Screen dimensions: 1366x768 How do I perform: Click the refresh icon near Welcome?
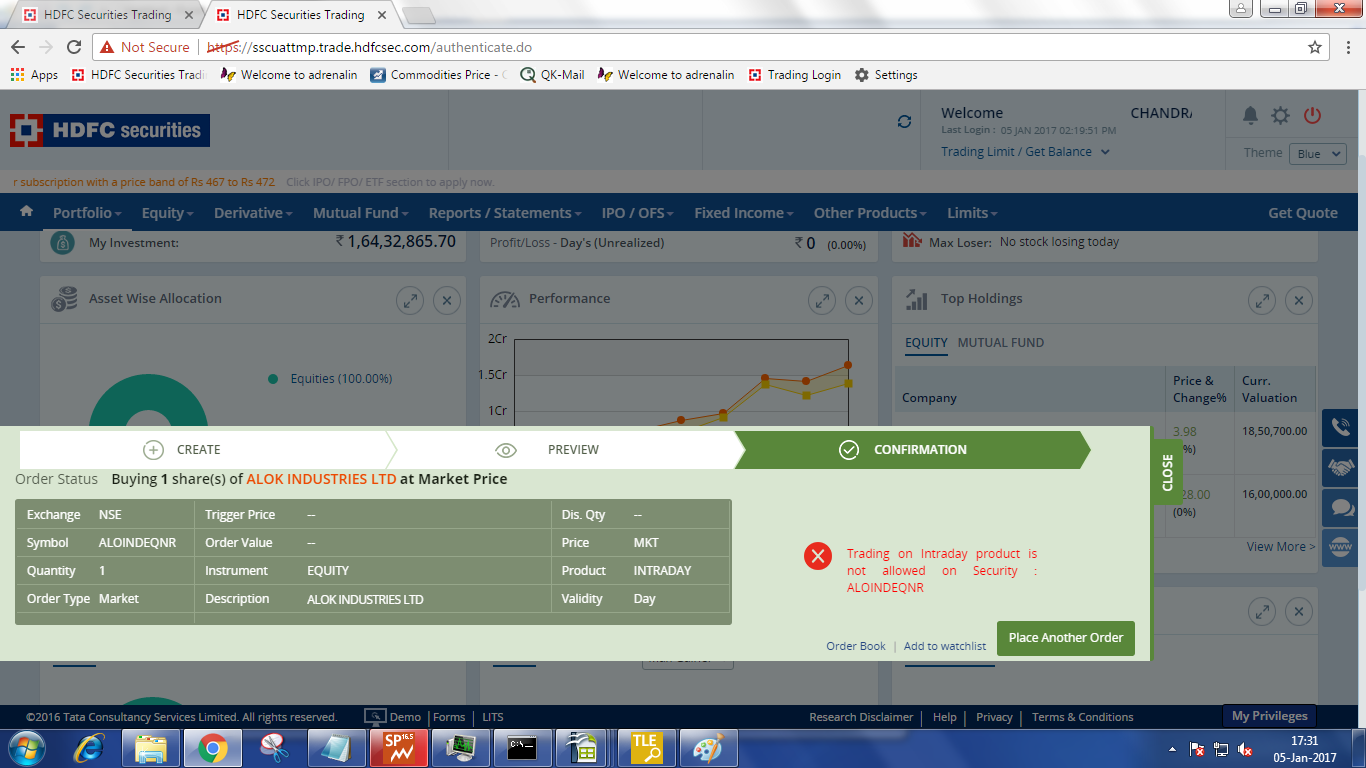click(904, 121)
